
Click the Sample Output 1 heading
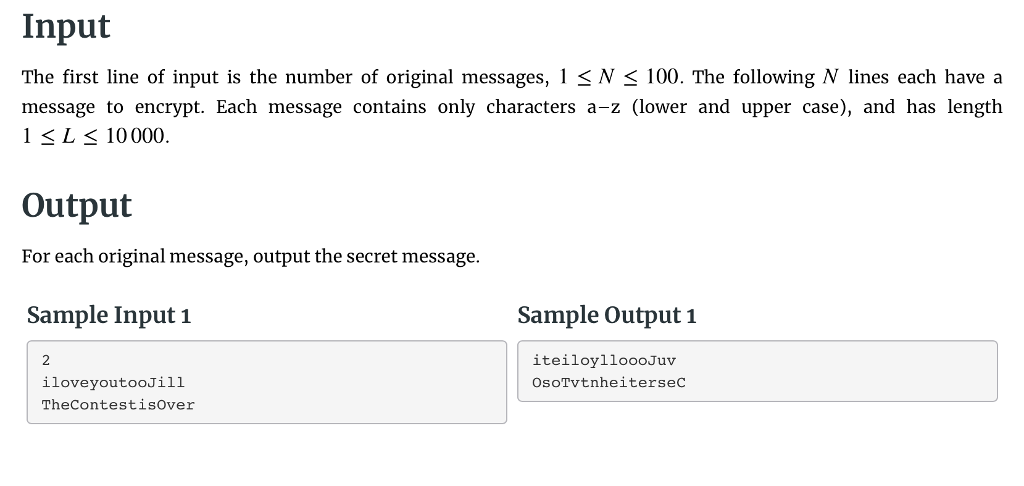pos(607,315)
